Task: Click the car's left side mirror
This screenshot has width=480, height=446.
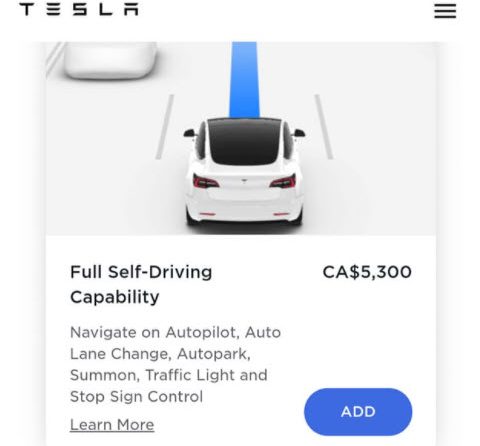Action: [189, 133]
